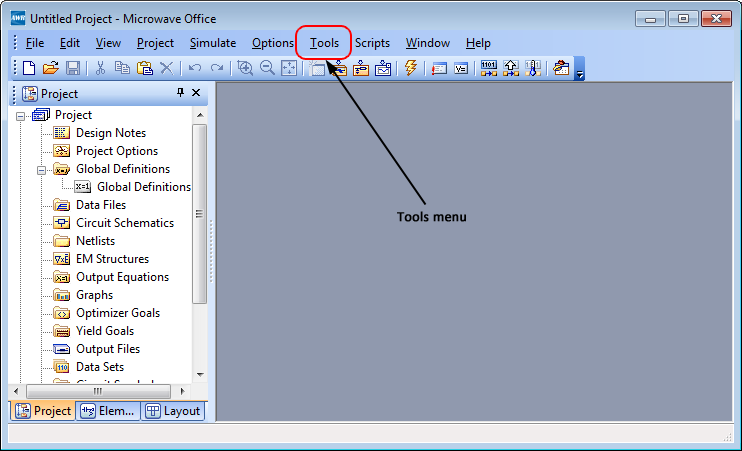Switch to the Project bottom tab
The image size is (742, 451).
click(x=43, y=411)
